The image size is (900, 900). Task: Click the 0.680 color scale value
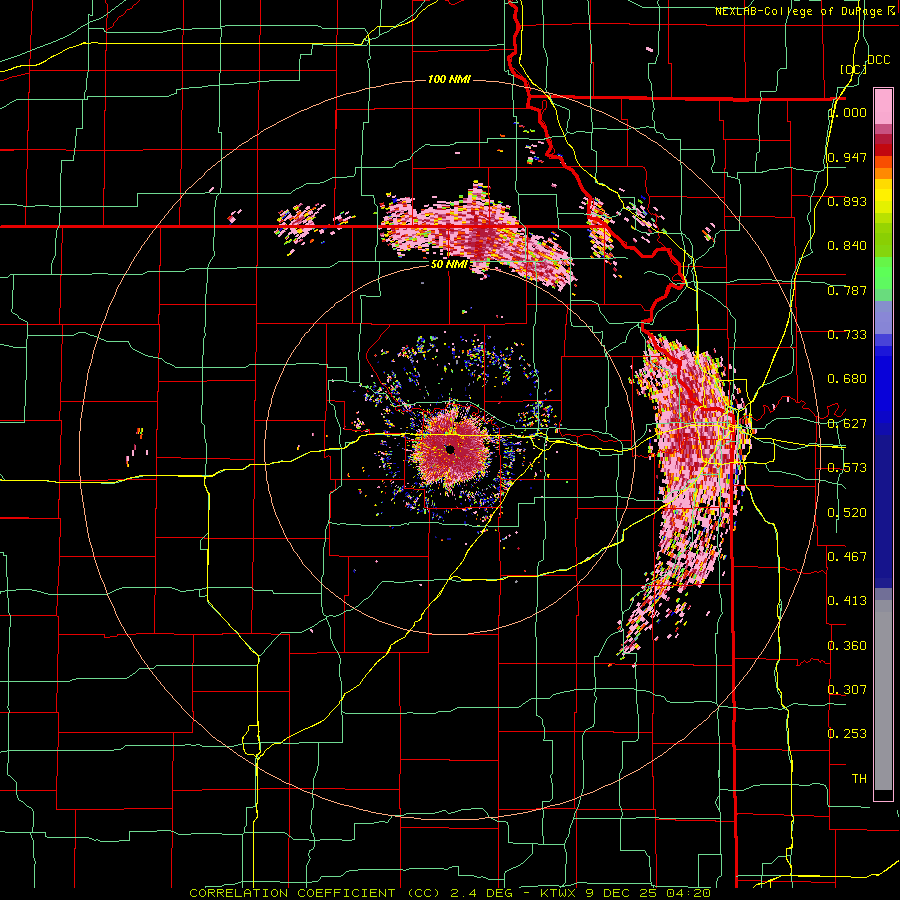(847, 379)
